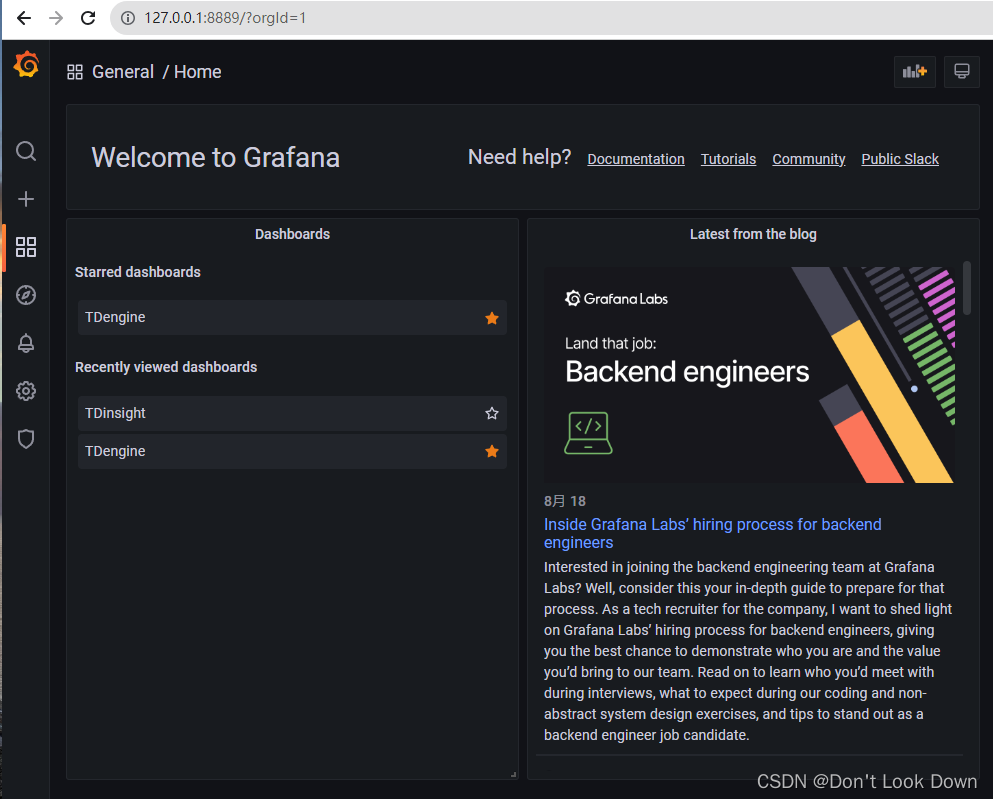
Task: Open the Configuration gear icon
Action: 26,391
